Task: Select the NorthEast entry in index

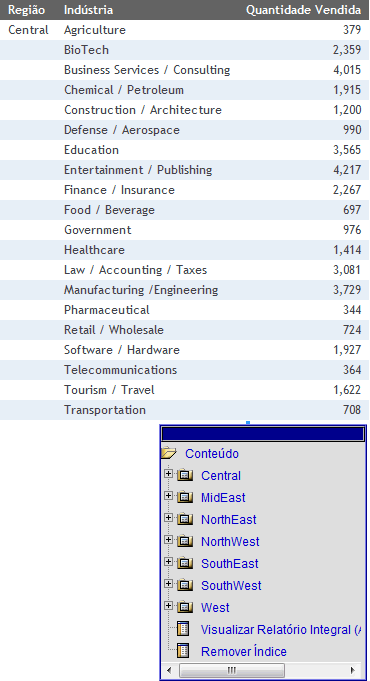Action: pyautogui.click(x=228, y=519)
